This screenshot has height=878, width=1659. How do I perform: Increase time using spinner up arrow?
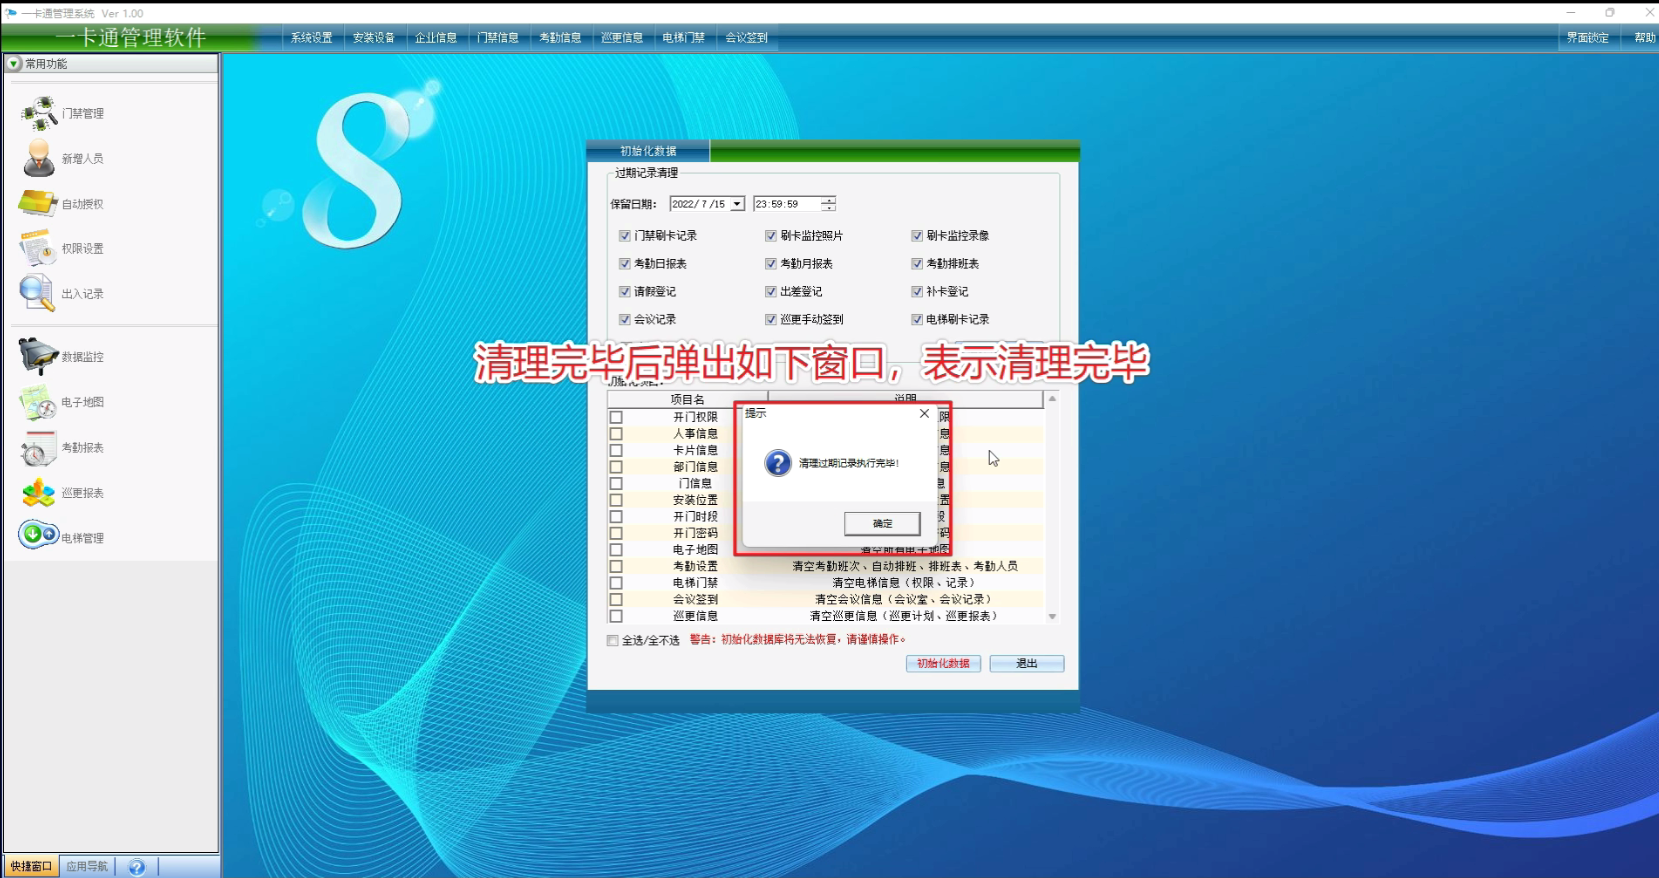click(x=828, y=200)
